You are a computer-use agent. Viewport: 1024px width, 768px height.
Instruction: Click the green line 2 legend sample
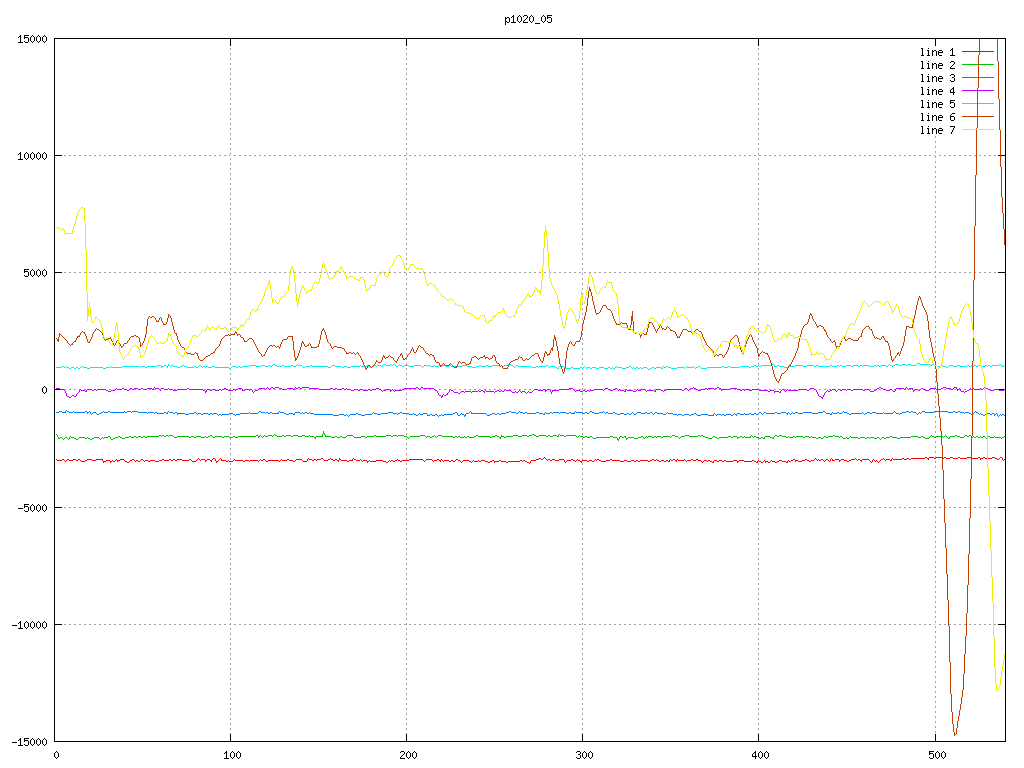(978, 65)
